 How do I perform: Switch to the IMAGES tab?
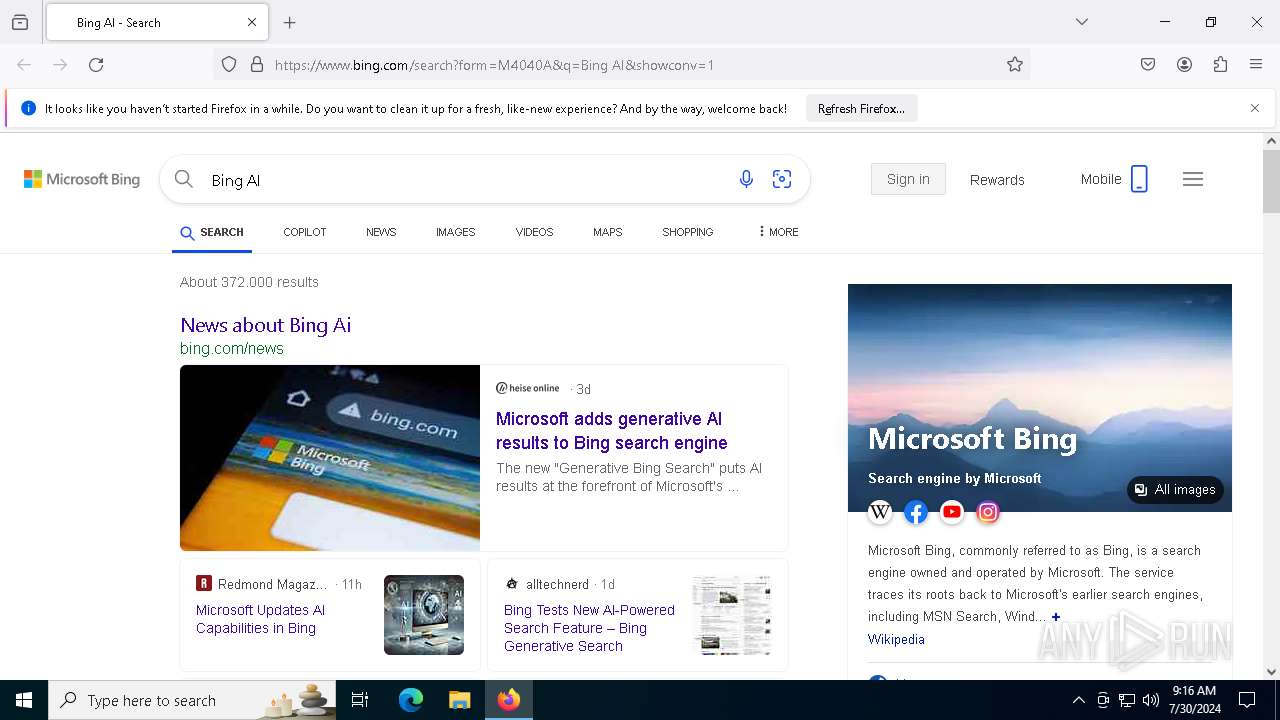456,232
